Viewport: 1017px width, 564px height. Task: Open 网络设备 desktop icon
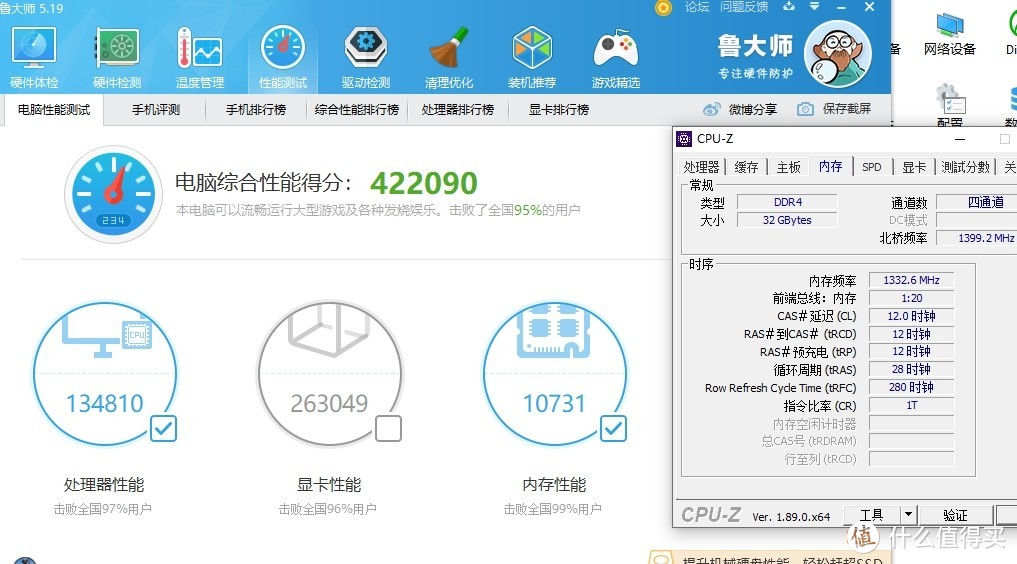950,34
